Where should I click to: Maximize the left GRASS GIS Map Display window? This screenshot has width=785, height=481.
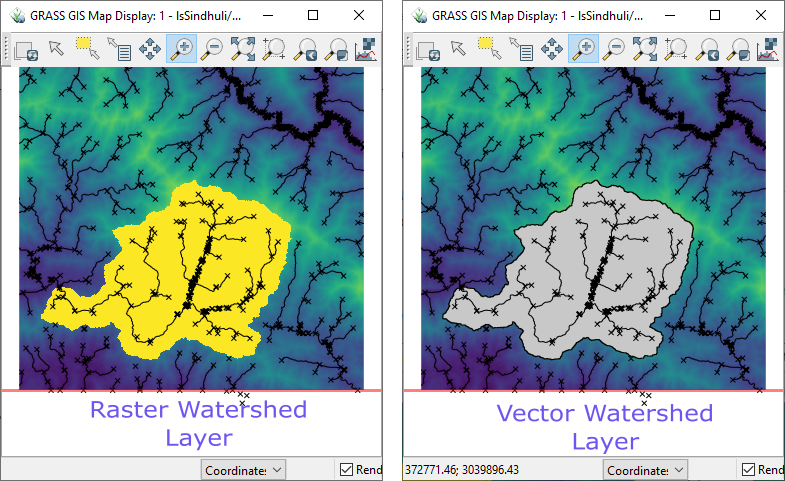coord(313,16)
